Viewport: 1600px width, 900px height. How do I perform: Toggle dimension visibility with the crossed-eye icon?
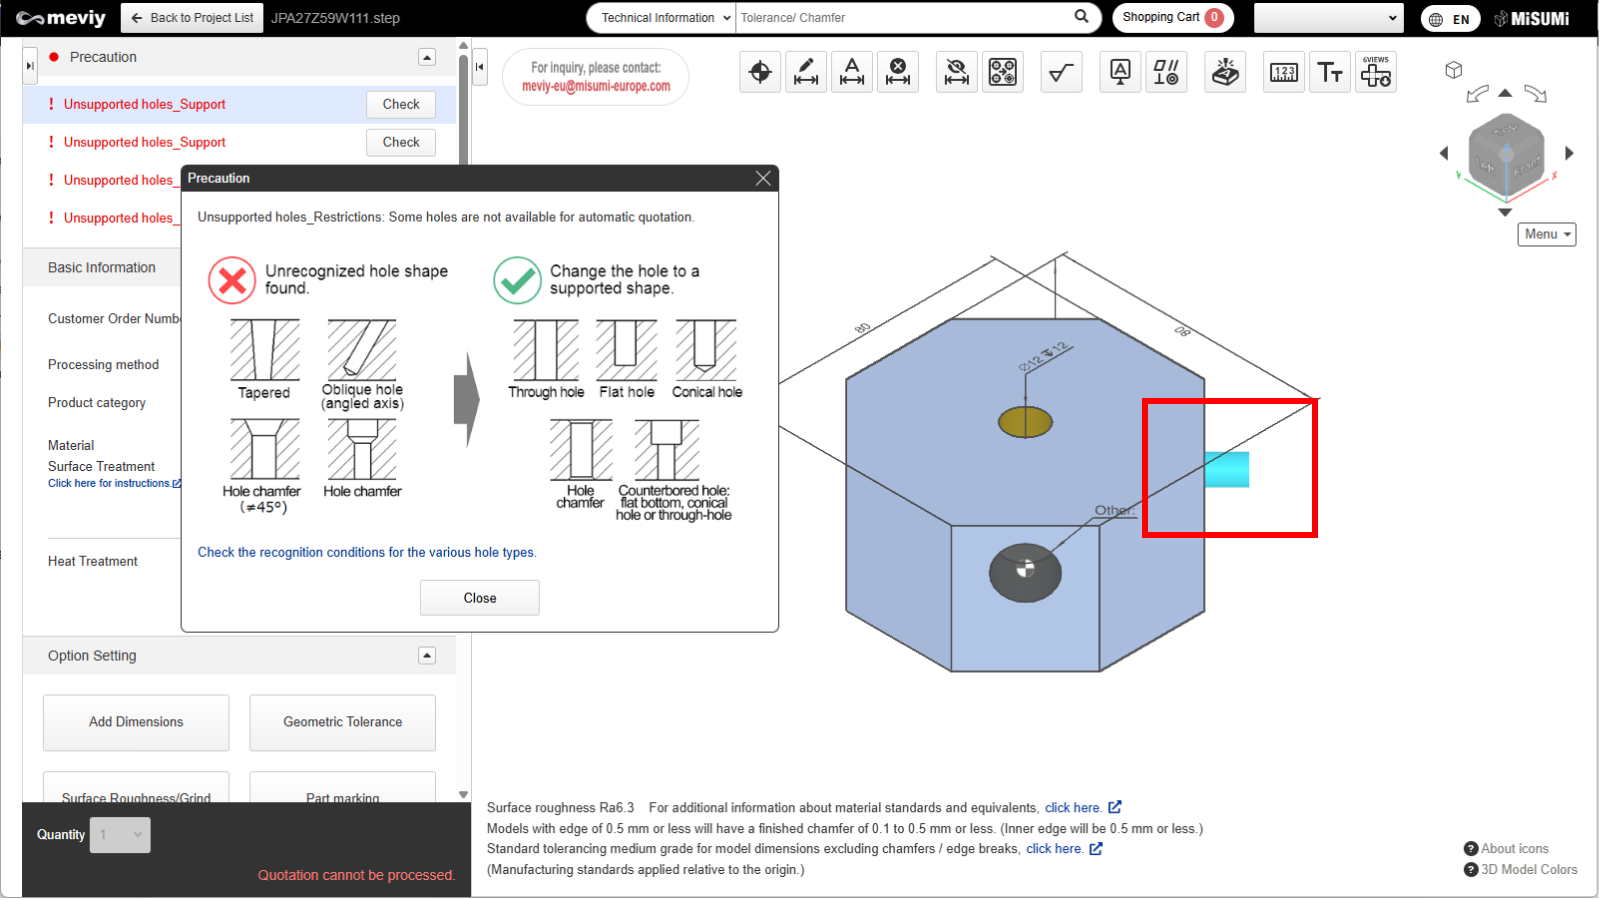(956, 72)
